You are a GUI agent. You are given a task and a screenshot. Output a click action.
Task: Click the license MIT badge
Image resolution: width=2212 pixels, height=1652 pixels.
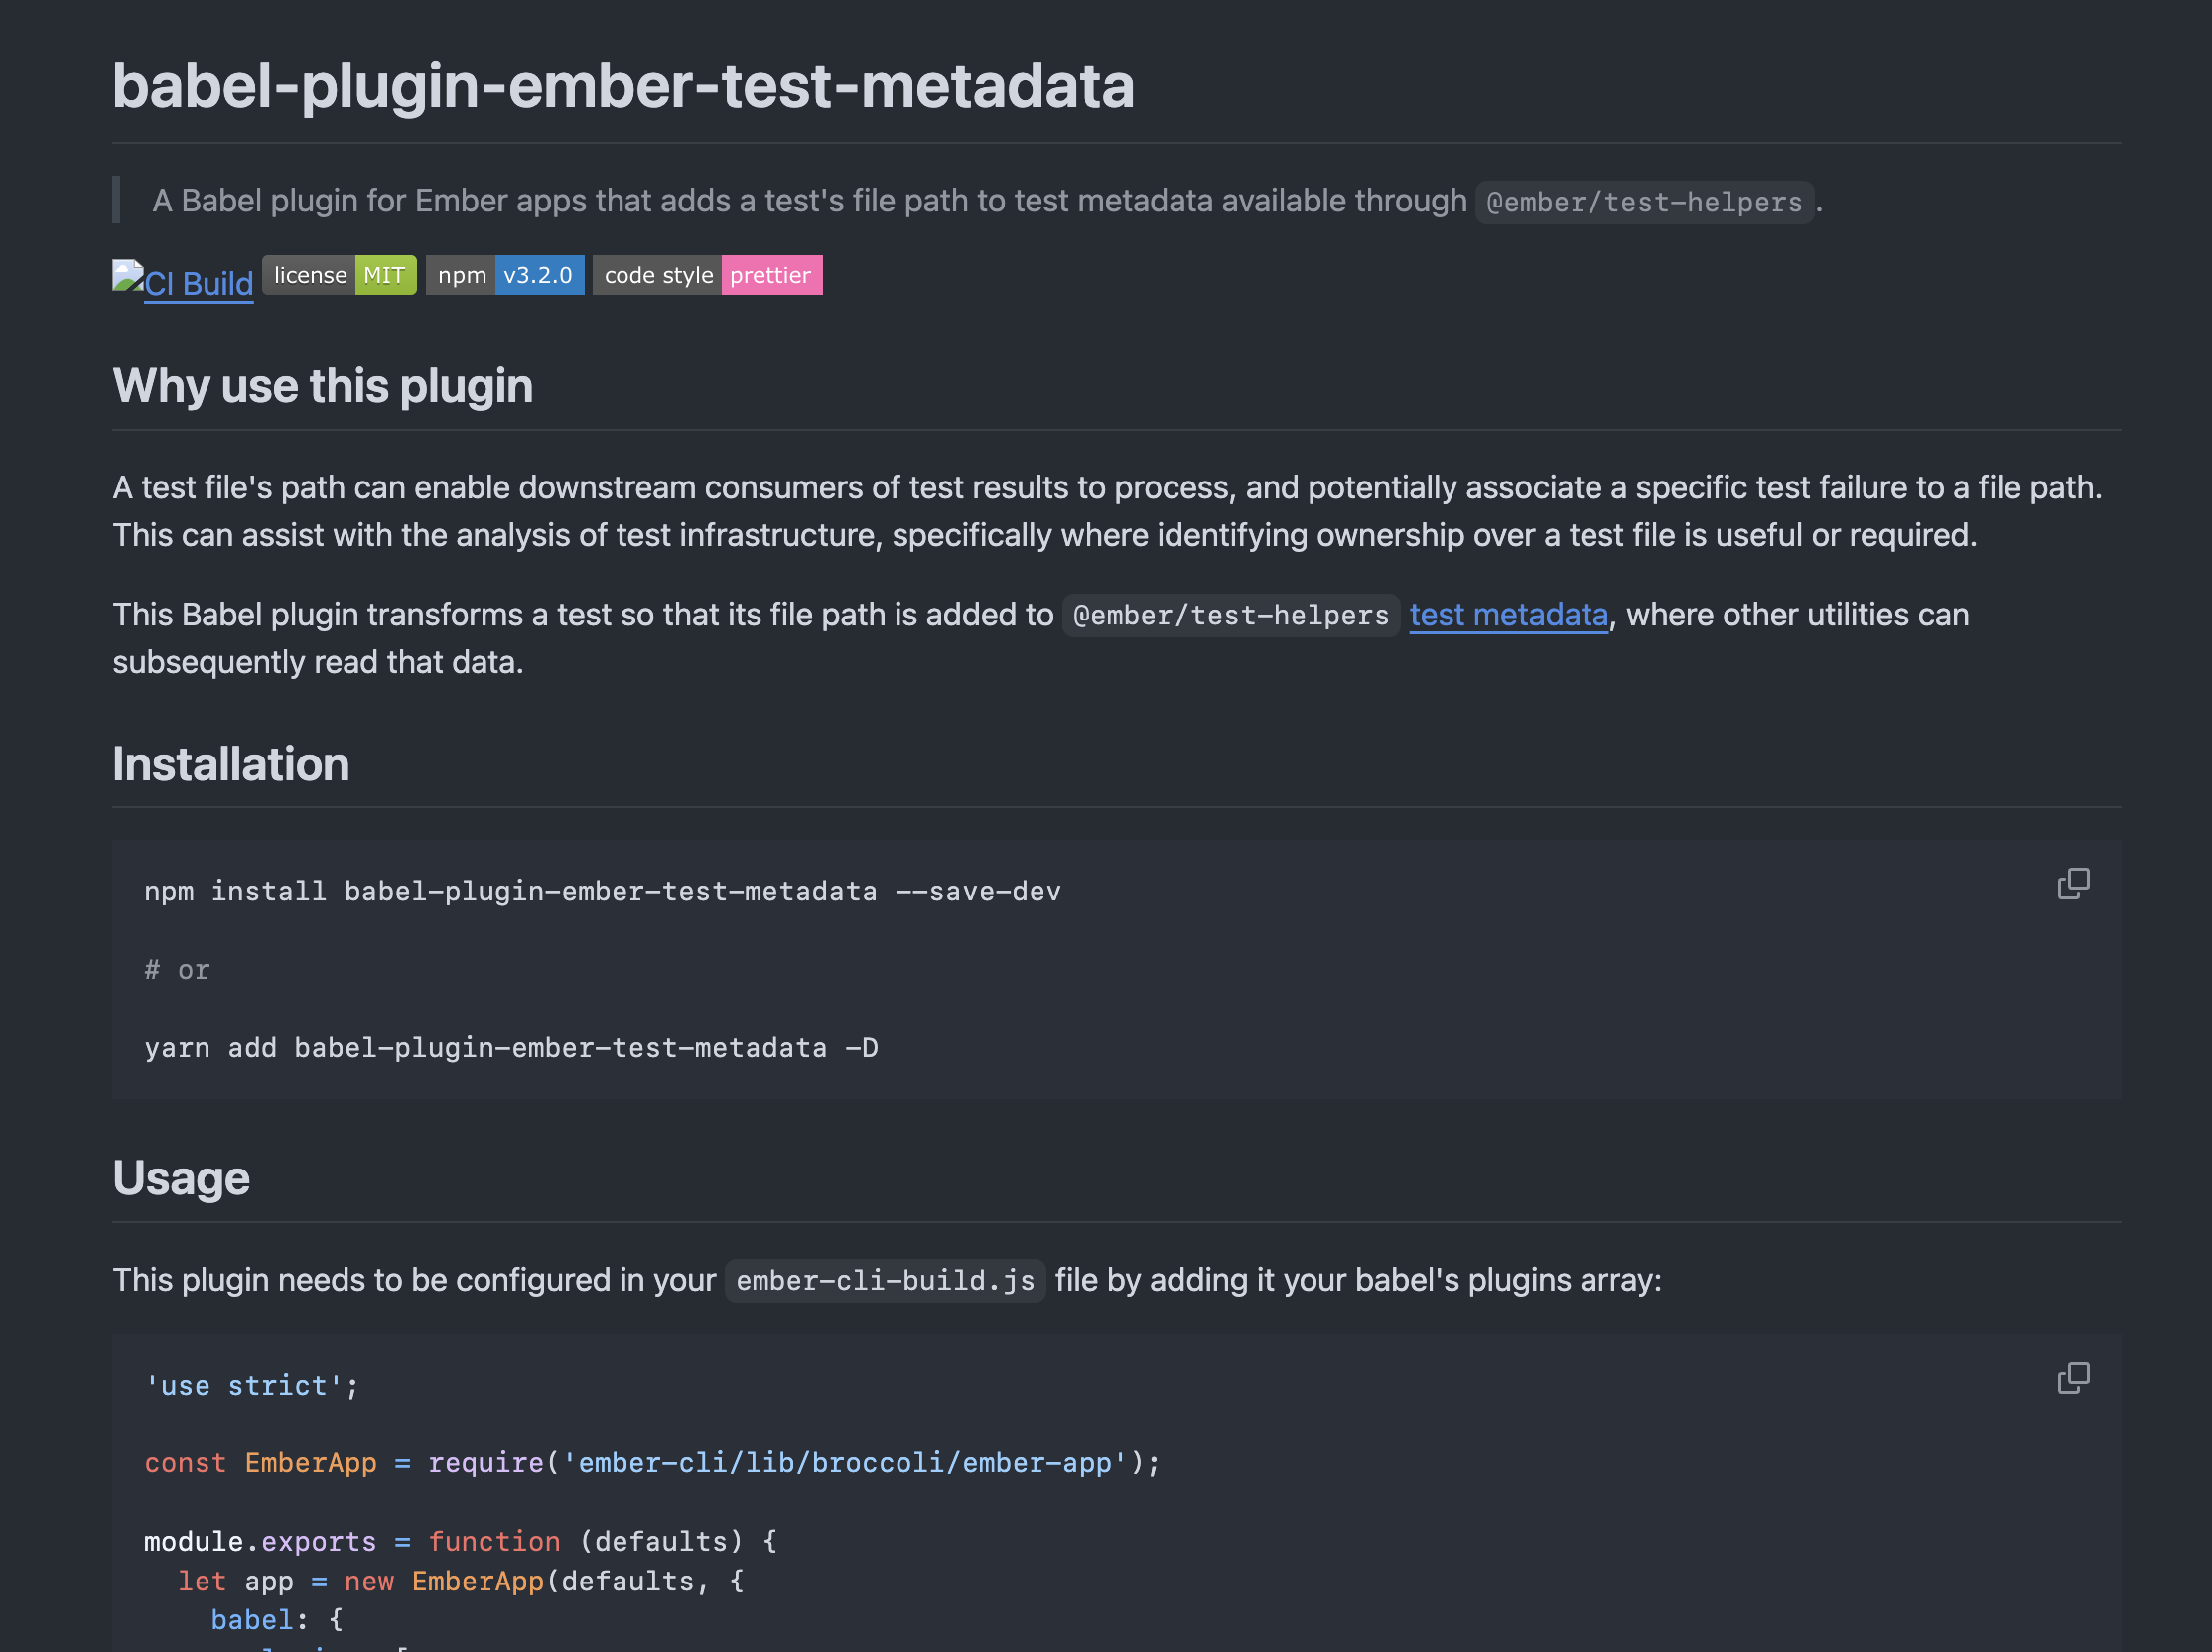pos(339,275)
